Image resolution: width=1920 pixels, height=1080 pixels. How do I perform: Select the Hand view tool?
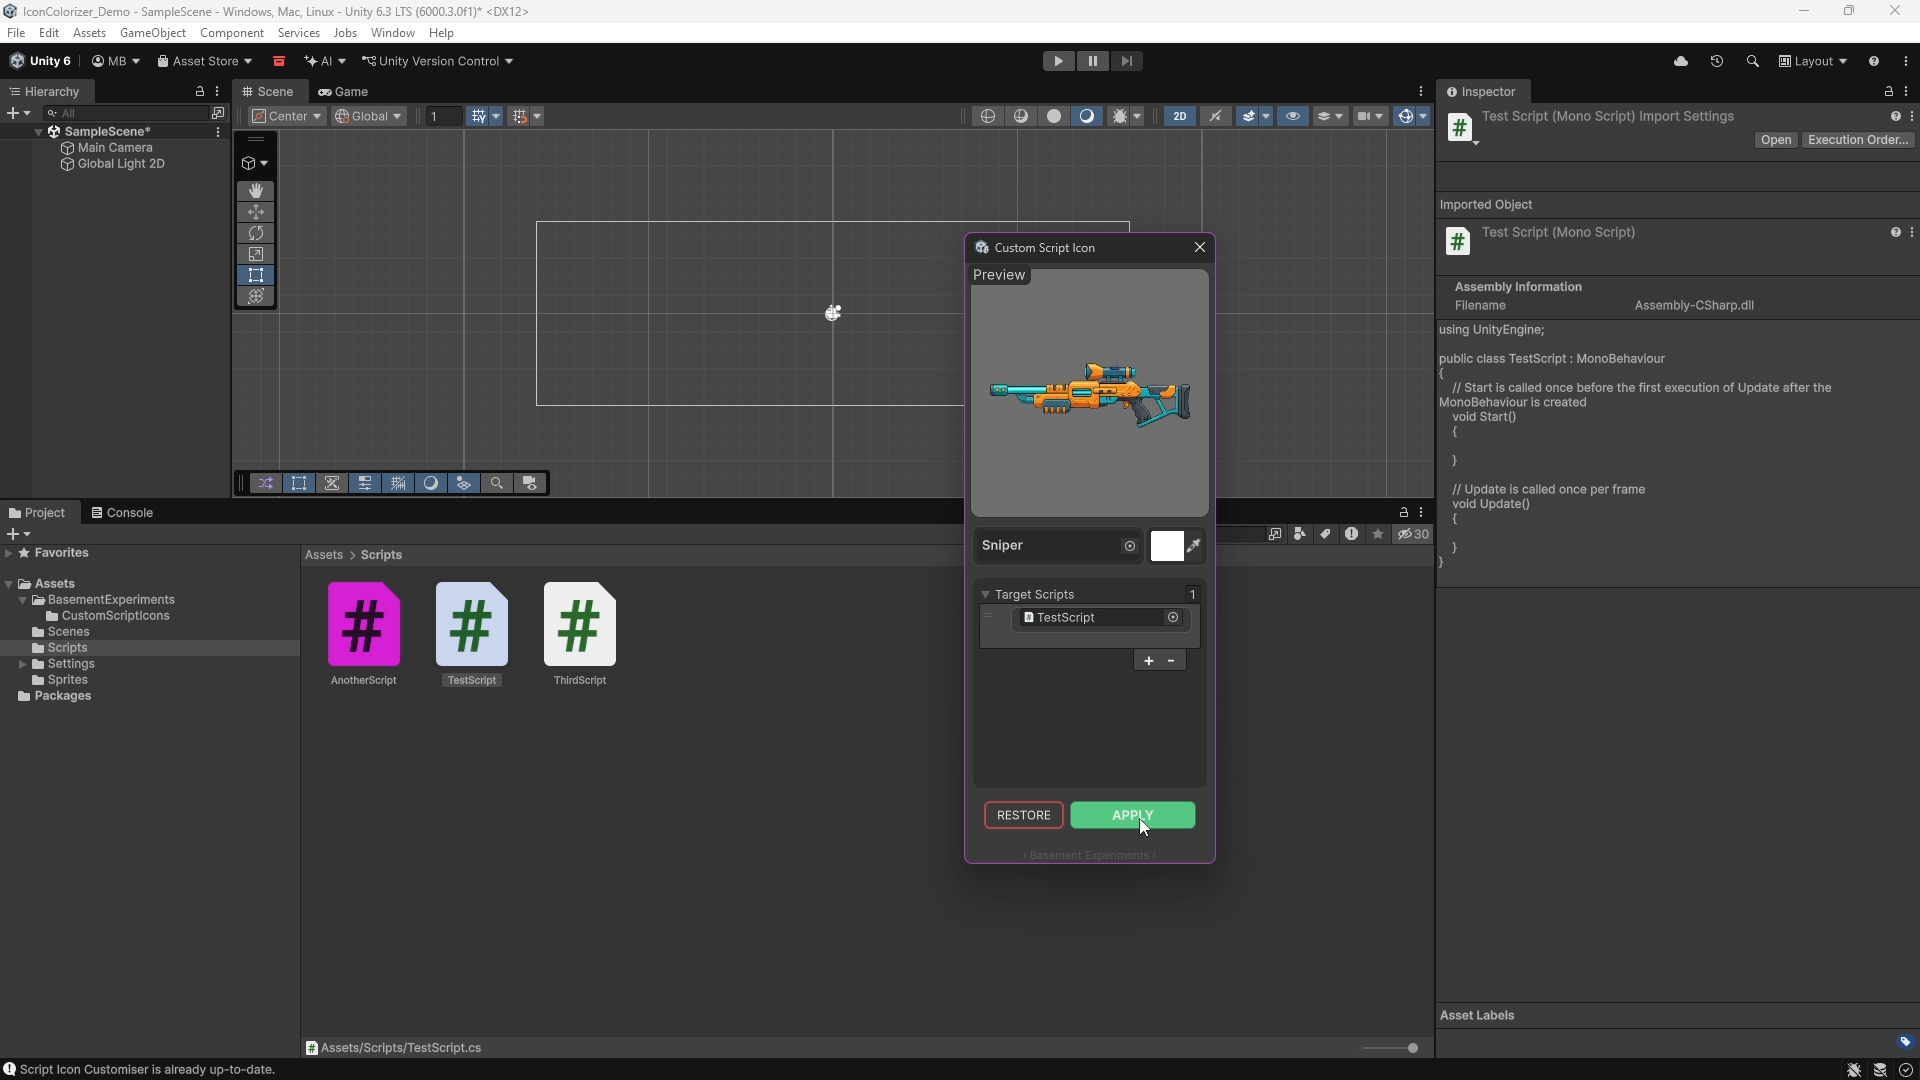pos(256,190)
